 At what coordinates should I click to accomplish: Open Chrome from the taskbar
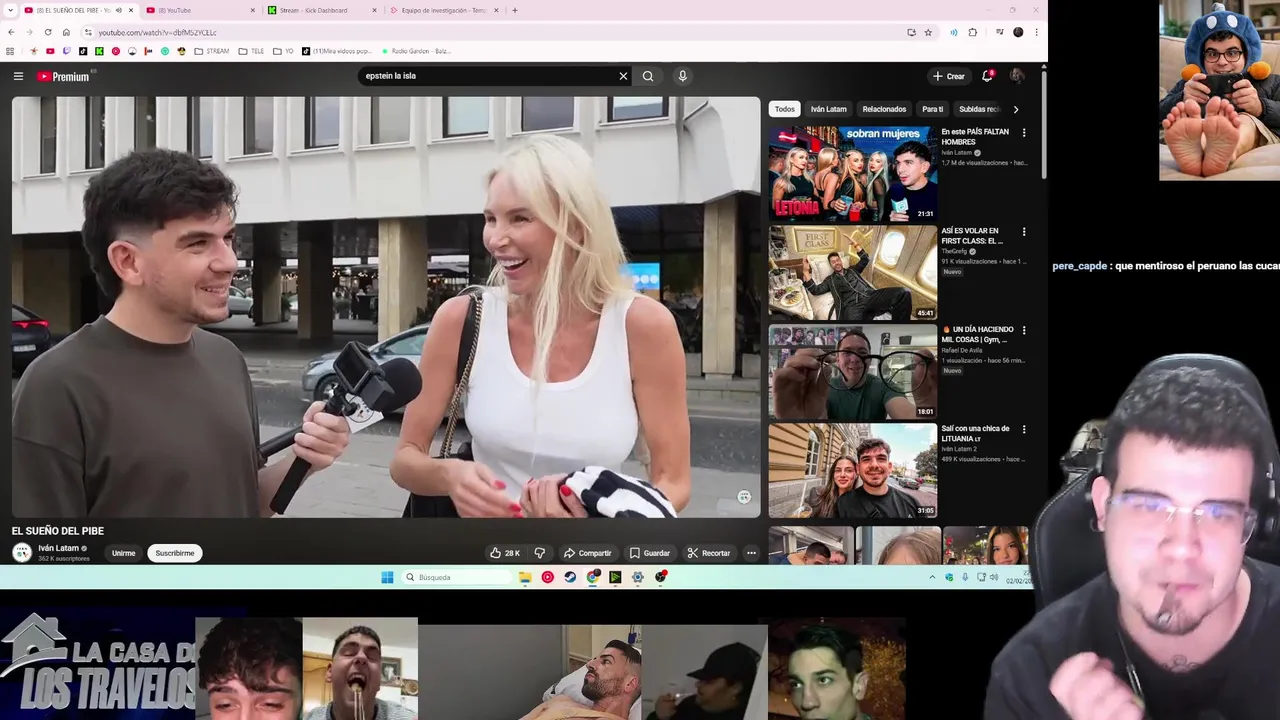pos(593,577)
